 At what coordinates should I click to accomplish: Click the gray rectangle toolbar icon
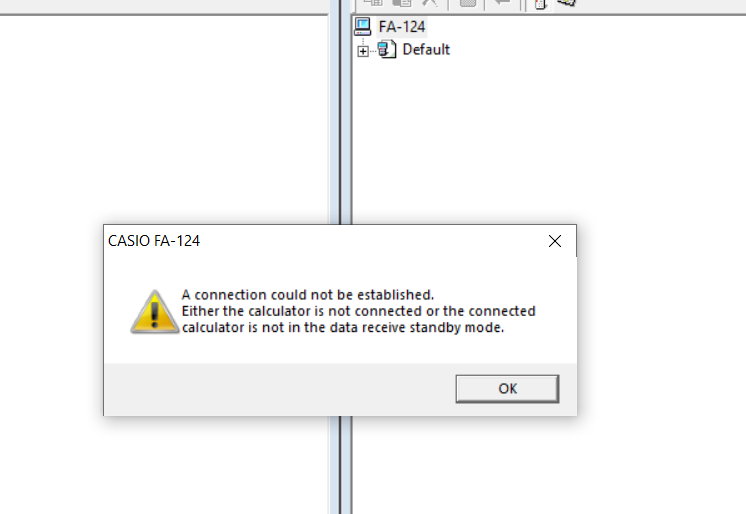click(x=468, y=3)
